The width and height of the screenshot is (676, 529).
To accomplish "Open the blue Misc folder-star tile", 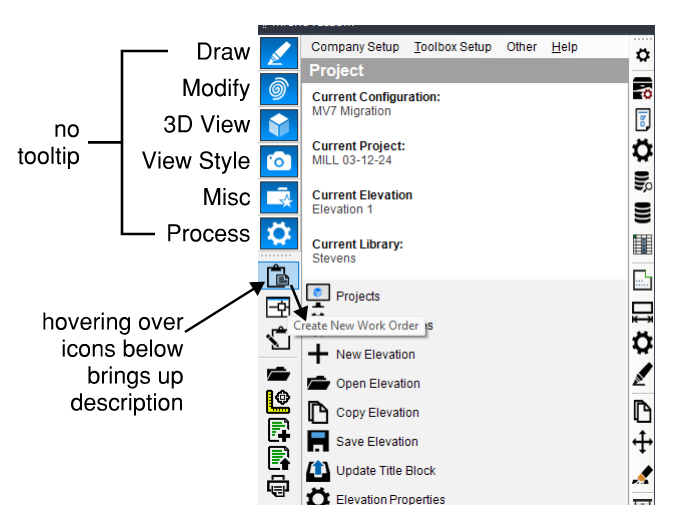I will [279, 197].
